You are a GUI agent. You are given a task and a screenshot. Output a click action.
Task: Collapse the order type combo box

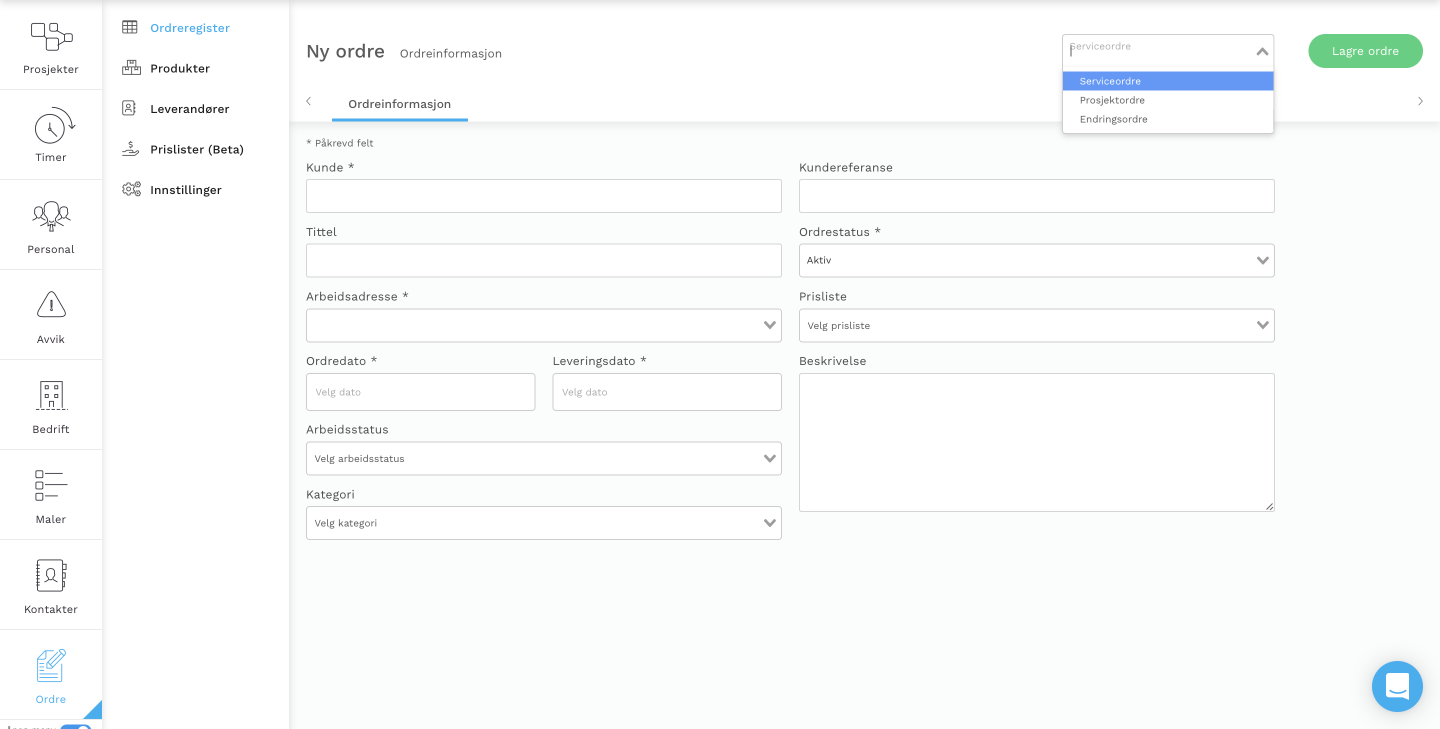1262,51
